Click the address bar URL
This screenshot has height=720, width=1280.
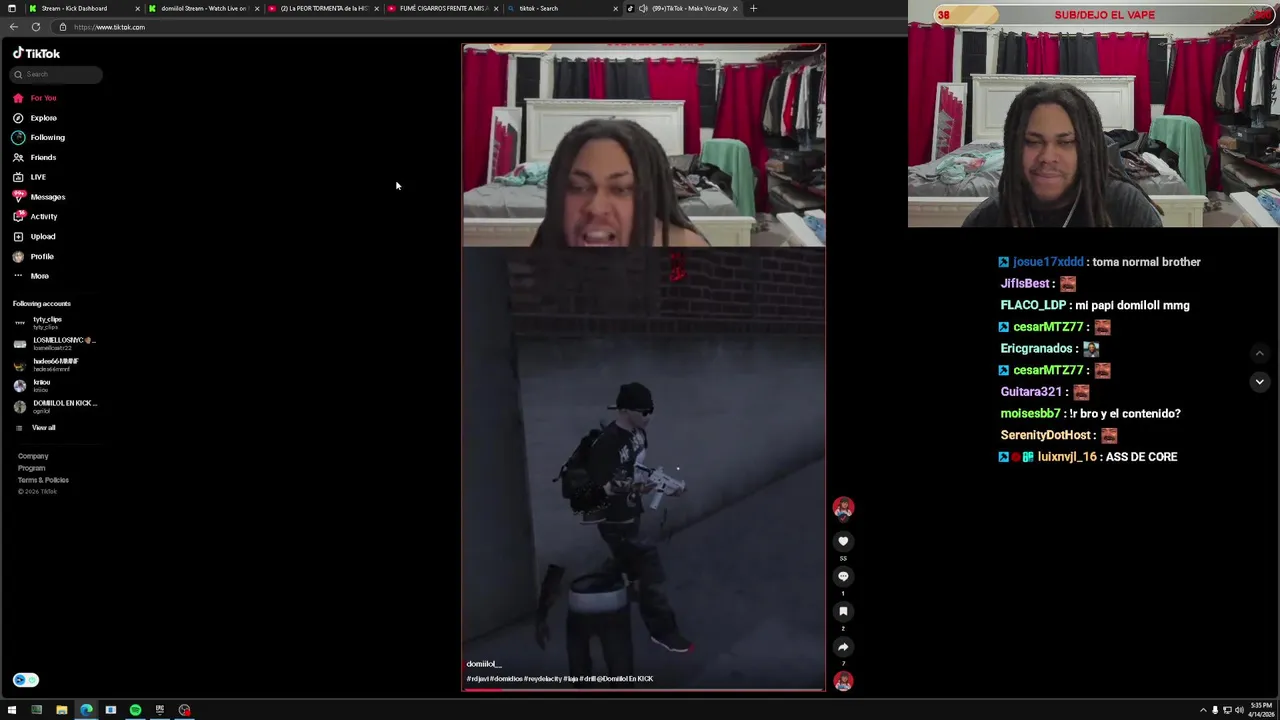click(109, 27)
